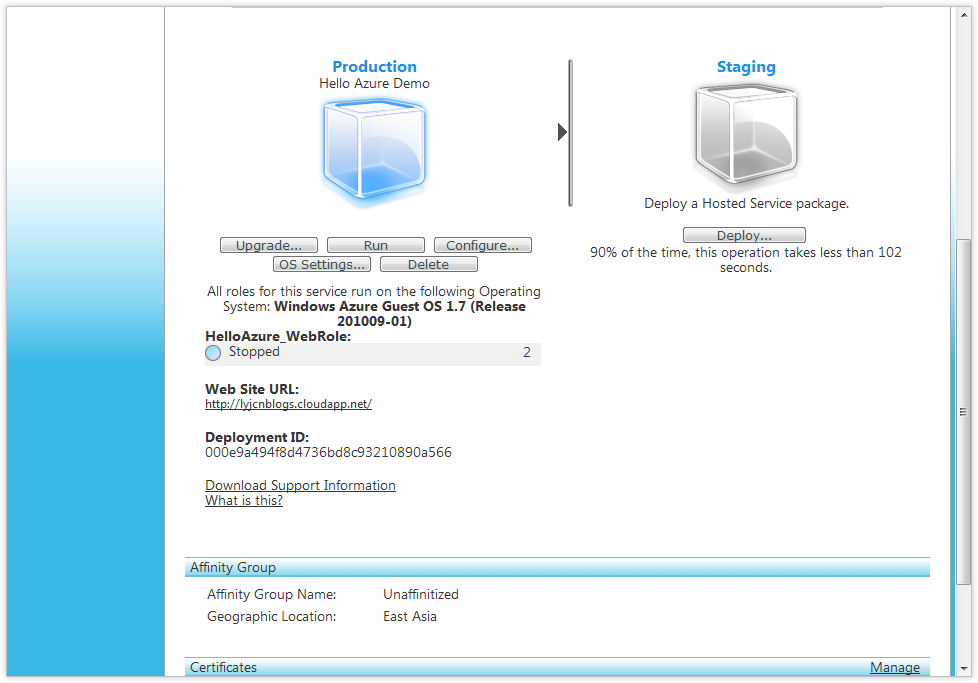
Task: Click the swap arrow between Production and Staging
Action: 562,132
